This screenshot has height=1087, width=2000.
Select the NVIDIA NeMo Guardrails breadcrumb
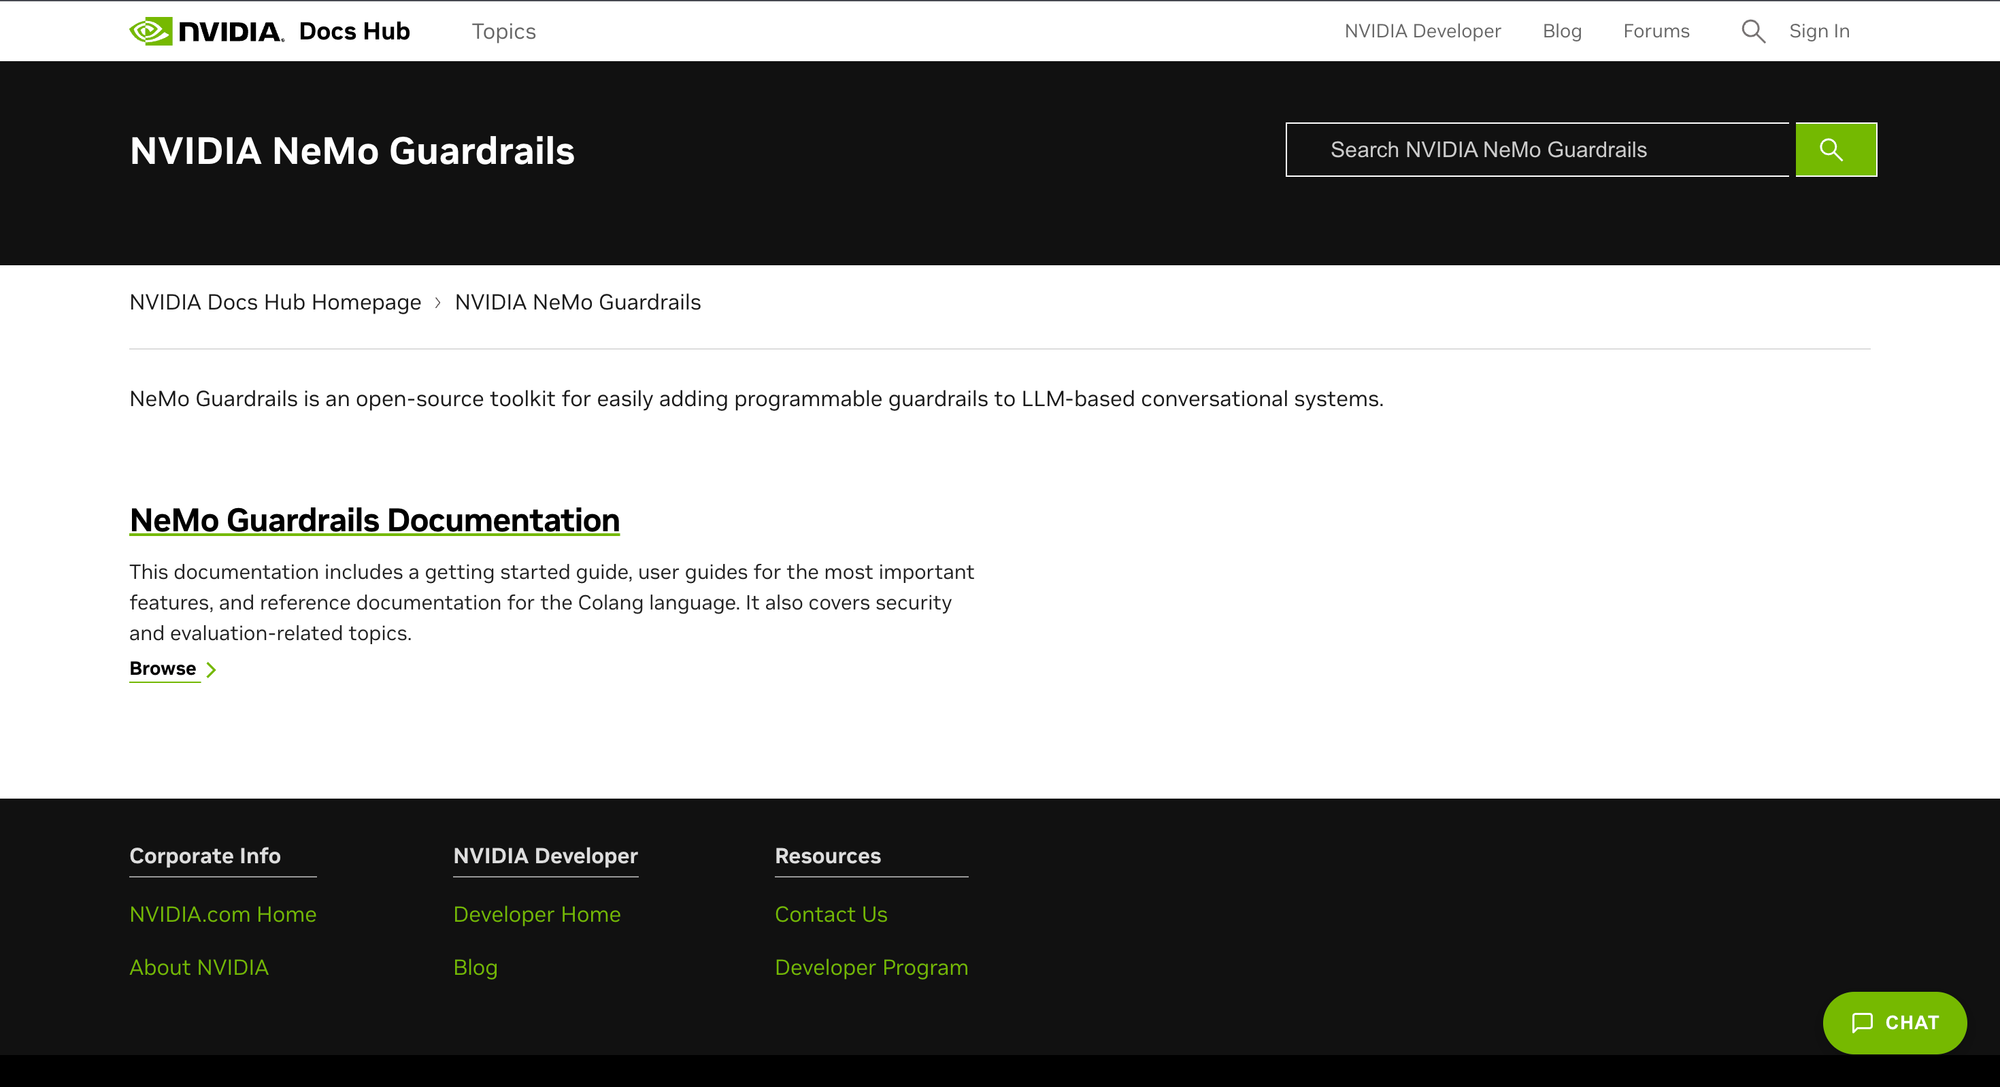(578, 302)
